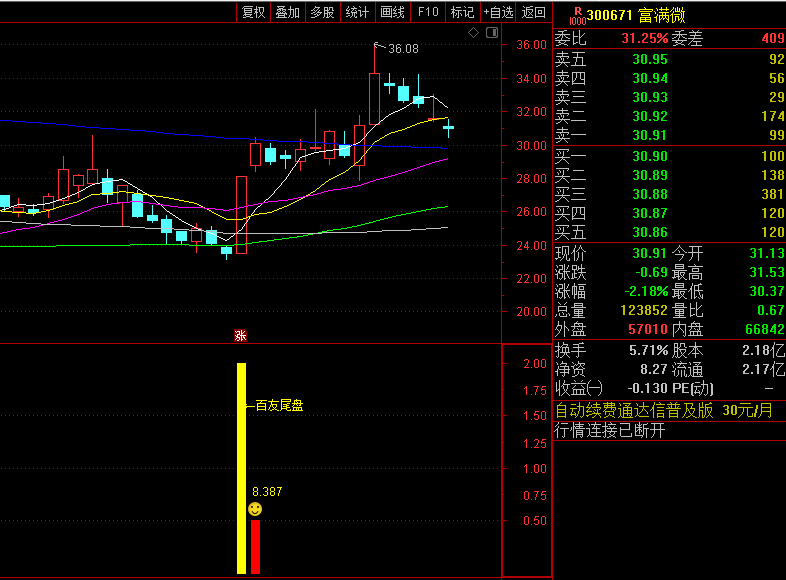Open the 叠加 overlay option
The image size is (786, 580).
coord(288,12)
